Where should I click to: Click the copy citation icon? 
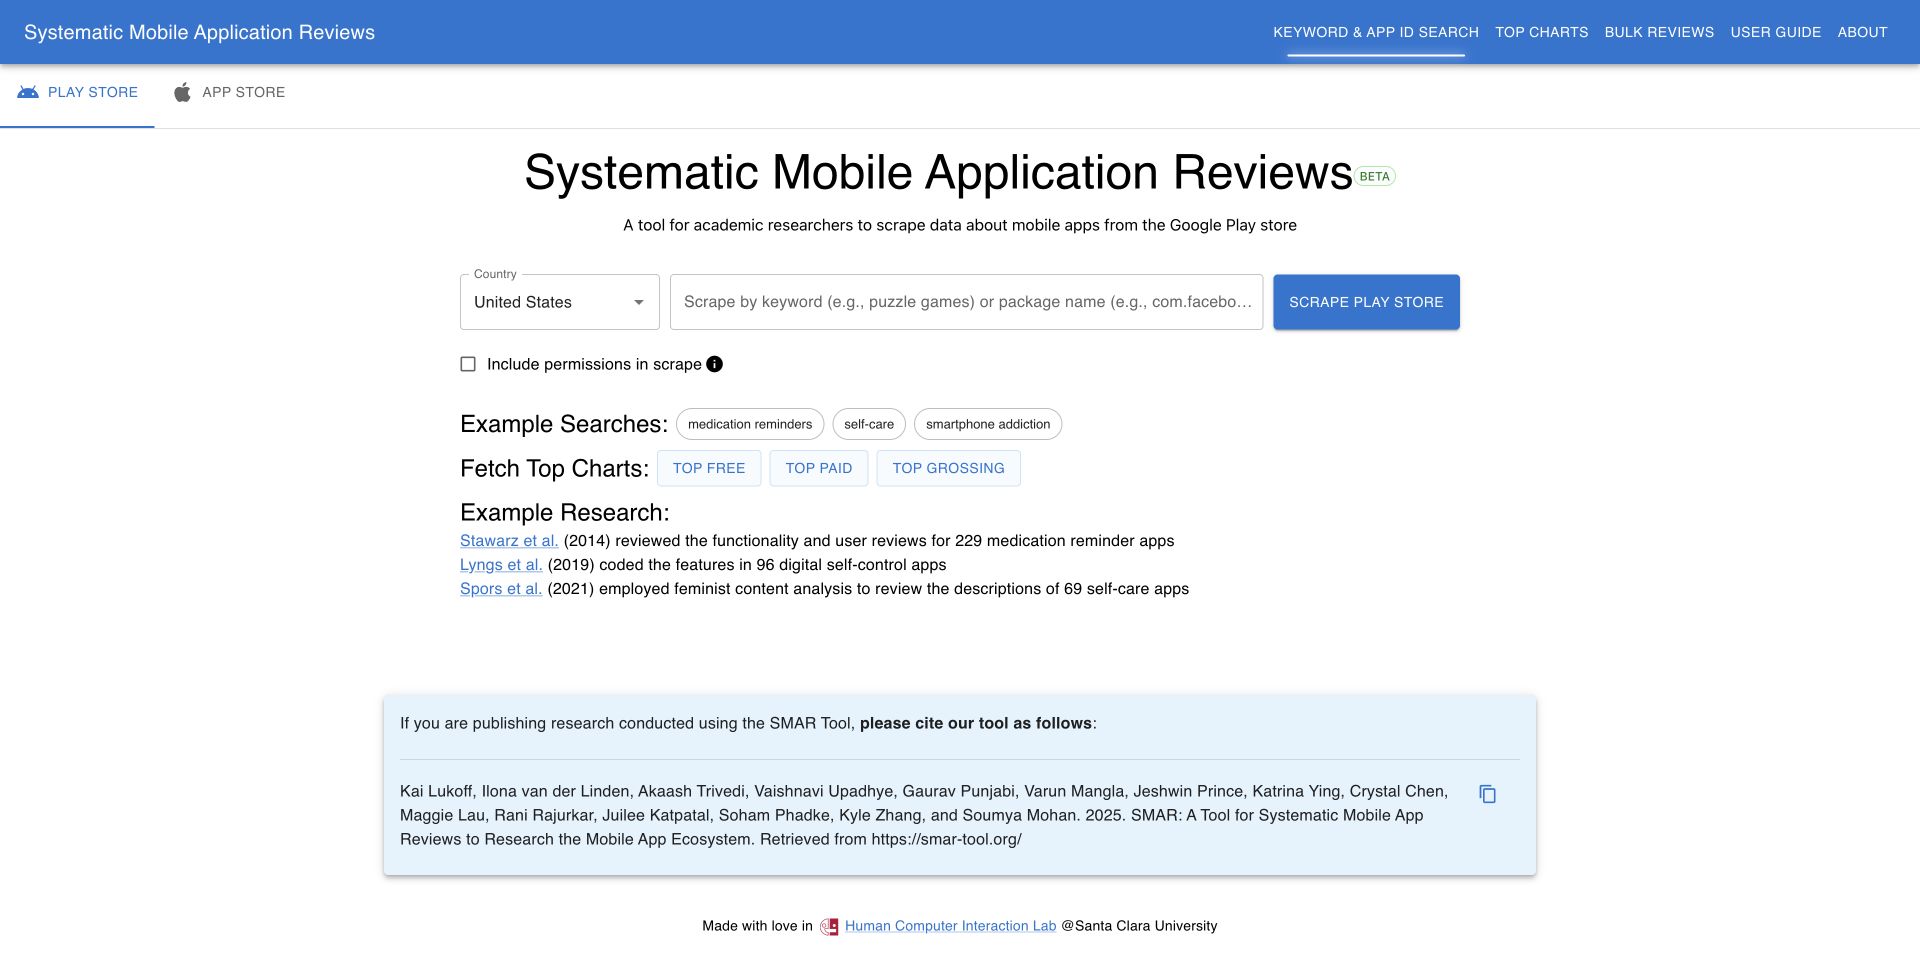1487,794
